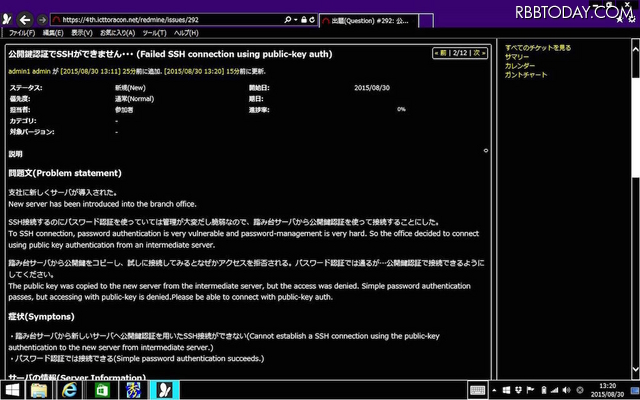
Task: Open the ファイル(F) menu
Action: (22, 33)
